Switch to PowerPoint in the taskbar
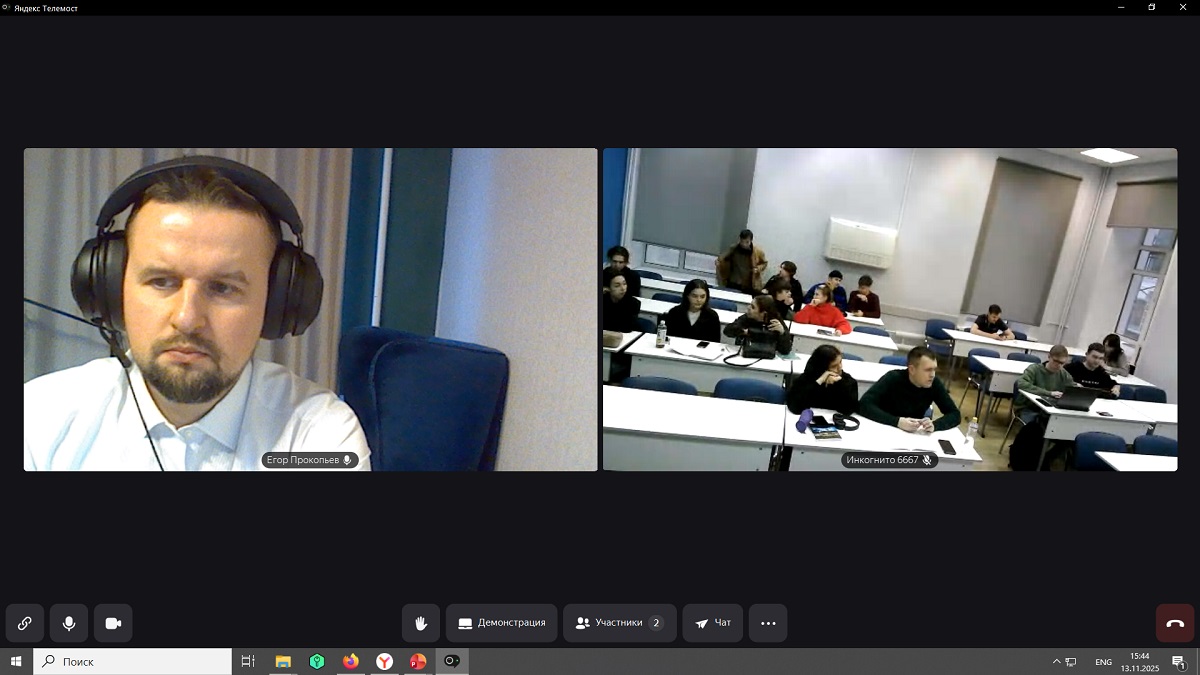The image size is (1200, 675). [418, 661]
